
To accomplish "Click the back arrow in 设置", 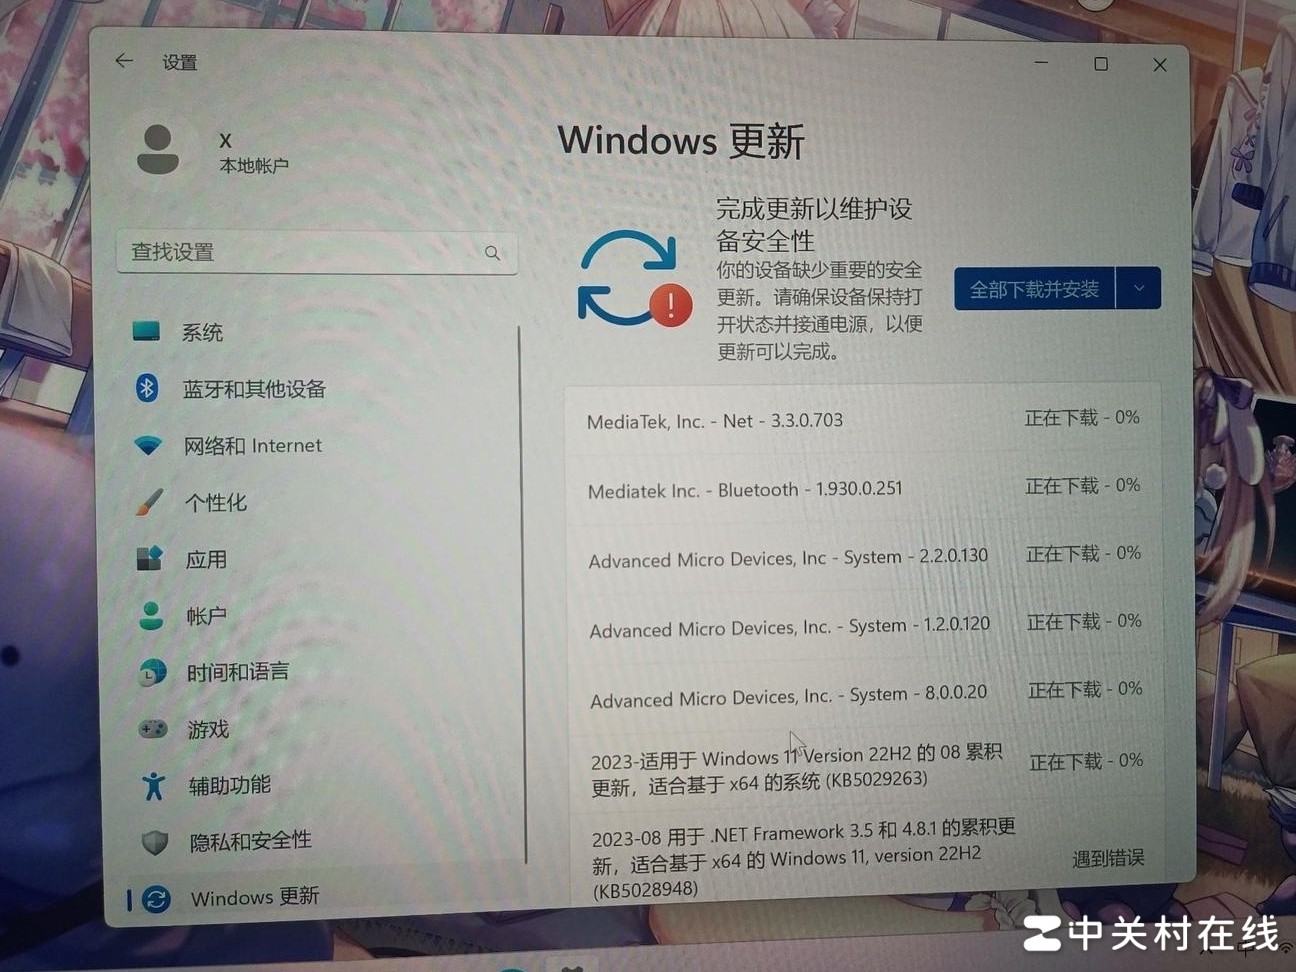I will pos(123,61).
